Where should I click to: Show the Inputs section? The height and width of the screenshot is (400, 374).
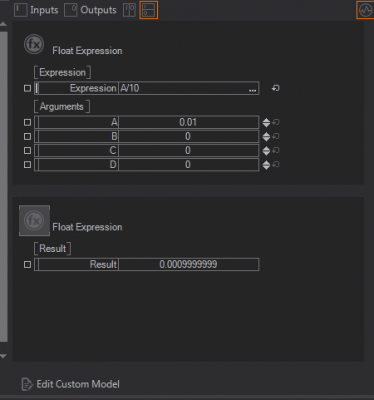(x=36, y=10)
